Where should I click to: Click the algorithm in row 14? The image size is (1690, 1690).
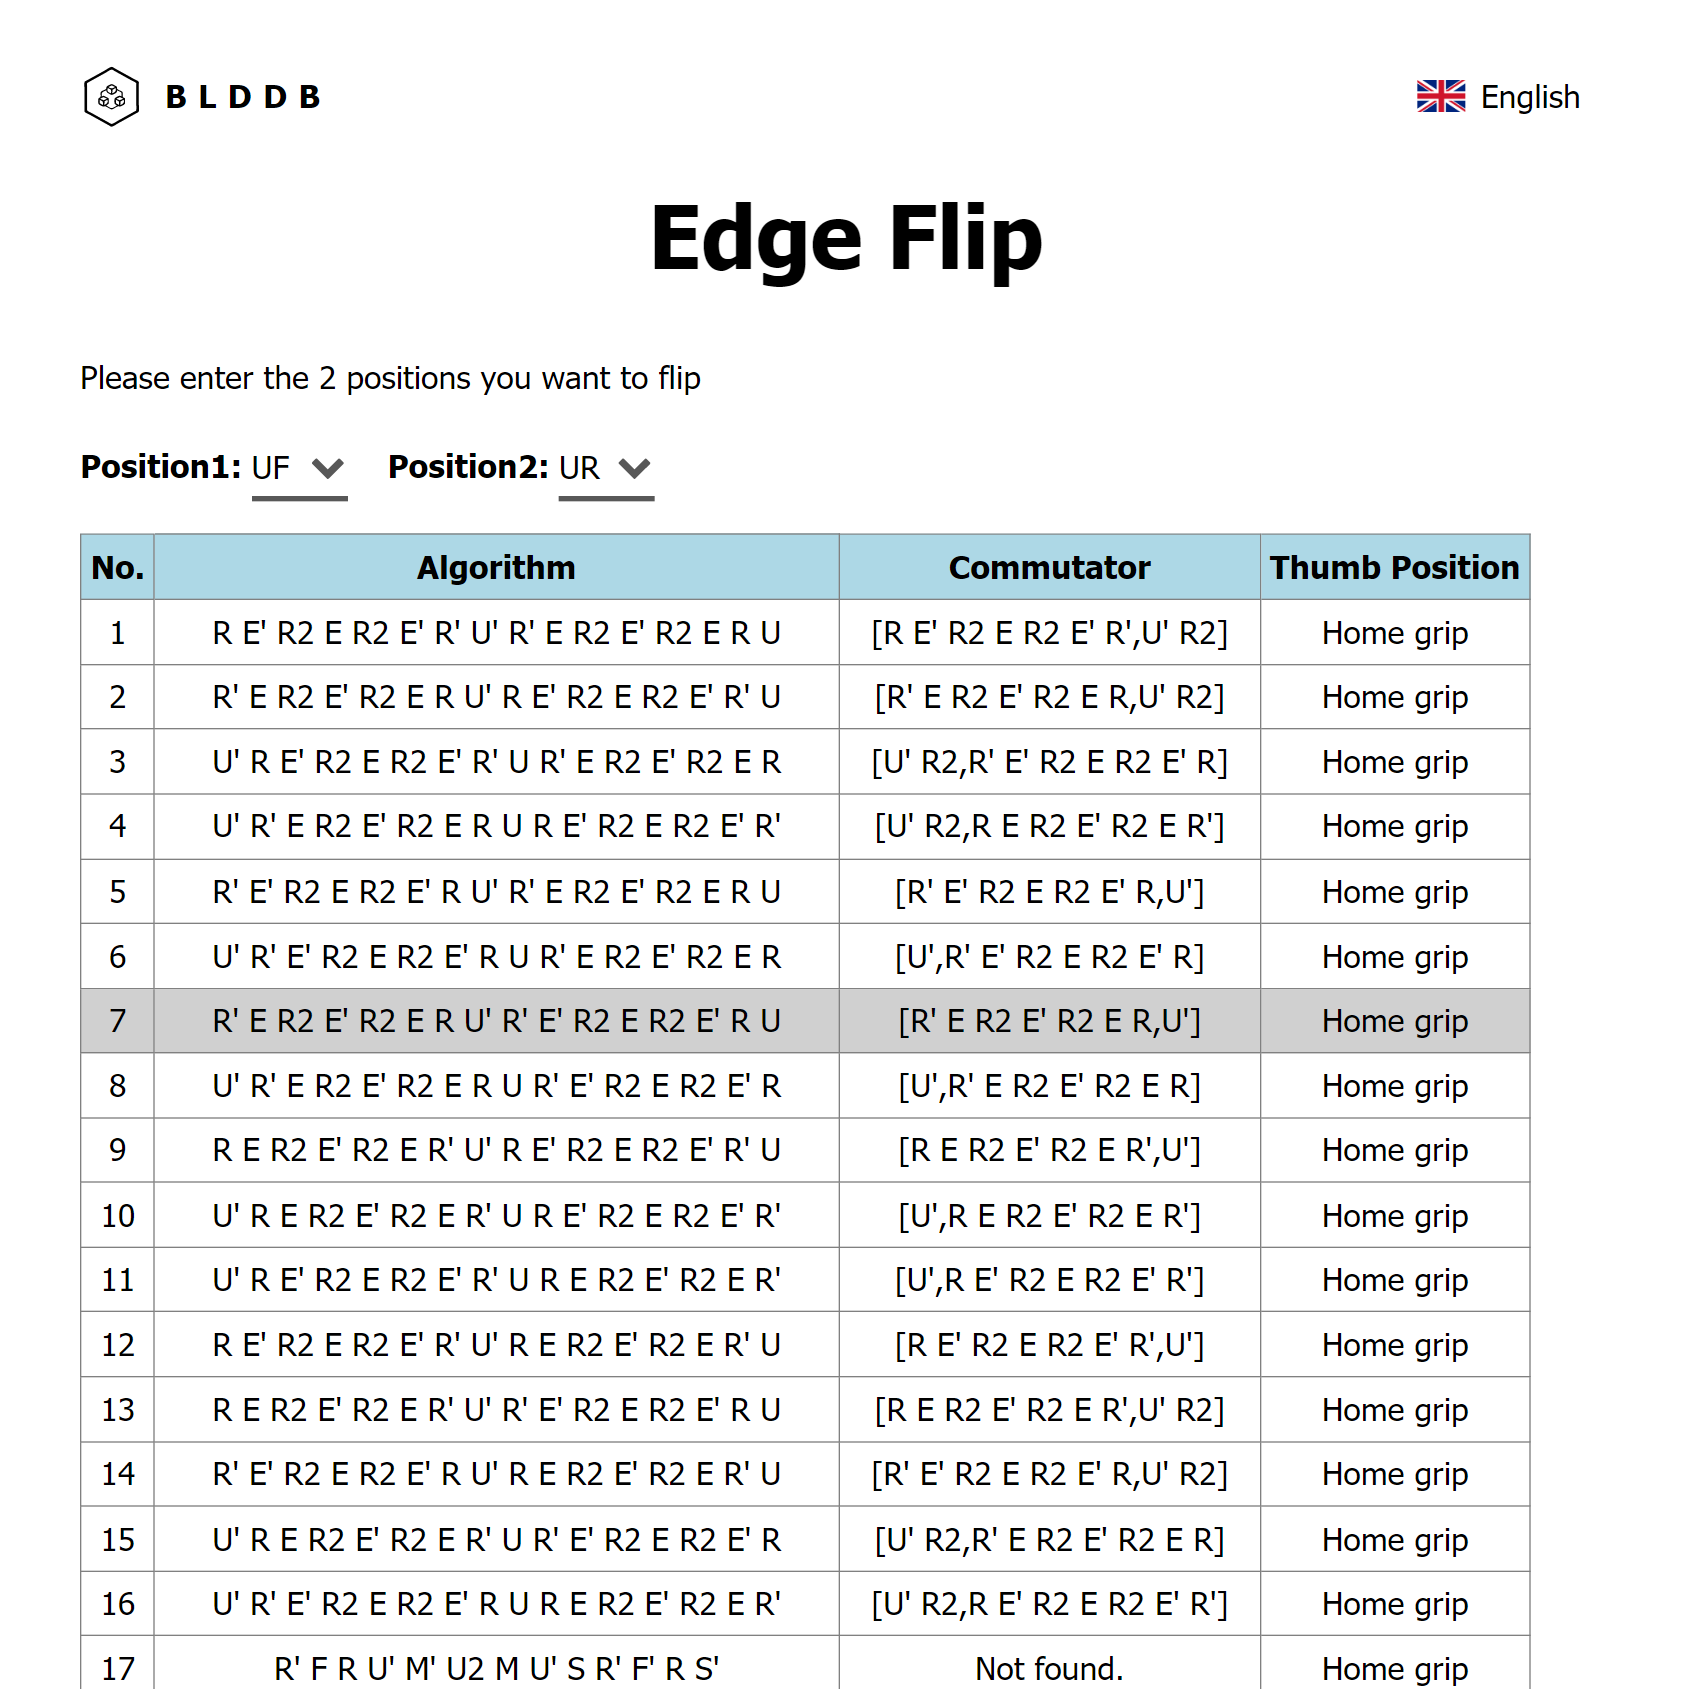tap(496, 1474)
